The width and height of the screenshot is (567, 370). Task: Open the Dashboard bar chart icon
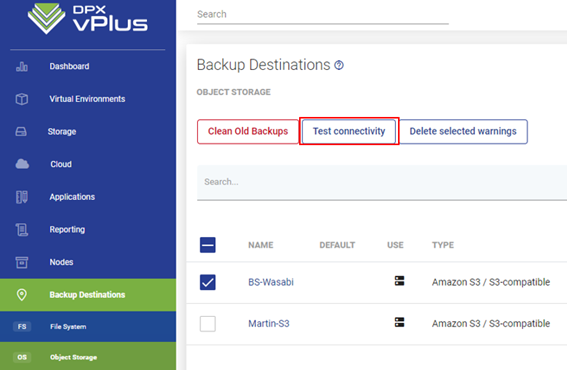tap(22, 67)
